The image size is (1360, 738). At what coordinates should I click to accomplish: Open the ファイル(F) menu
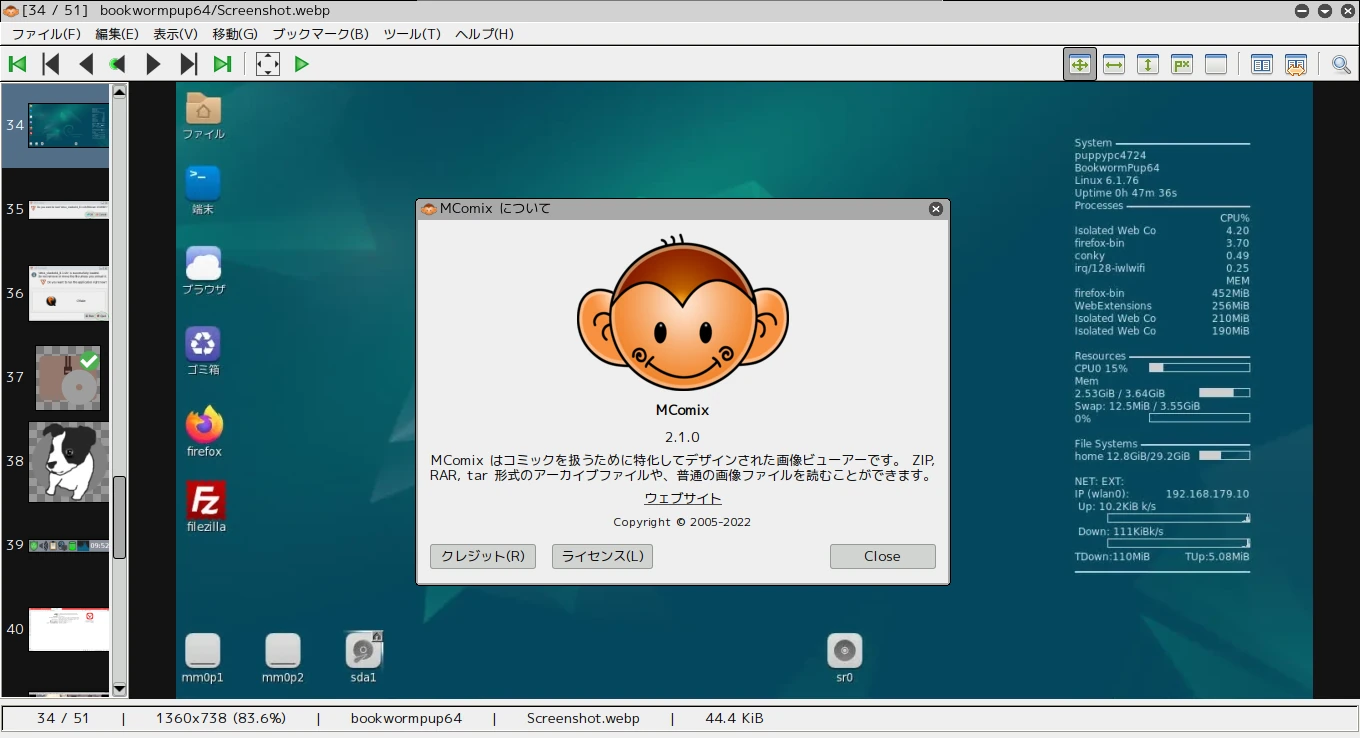(x=46, y=34)
